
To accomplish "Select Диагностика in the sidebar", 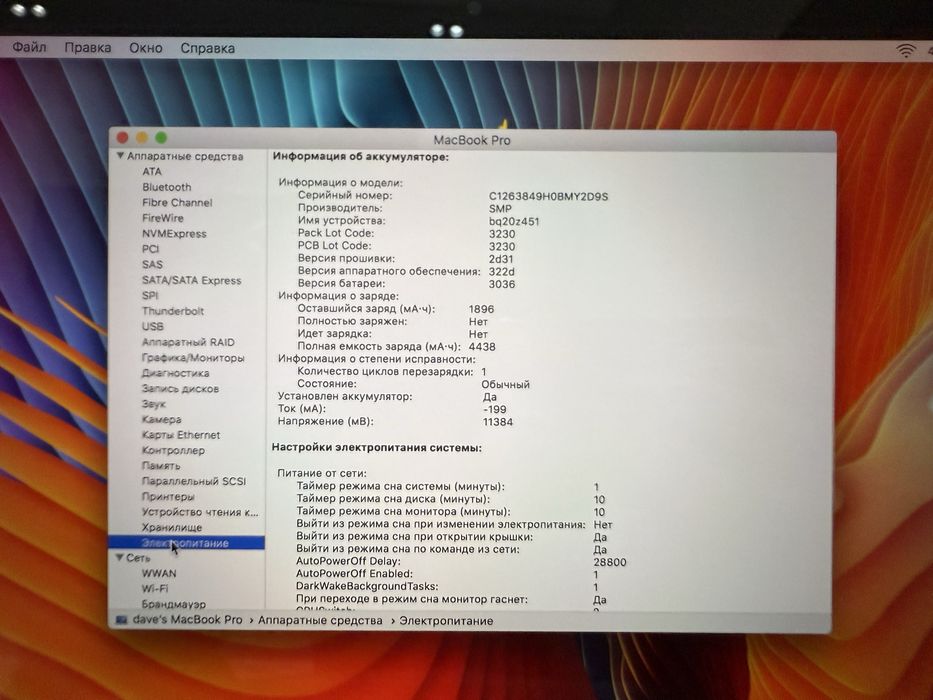I will tap(175, 373).
